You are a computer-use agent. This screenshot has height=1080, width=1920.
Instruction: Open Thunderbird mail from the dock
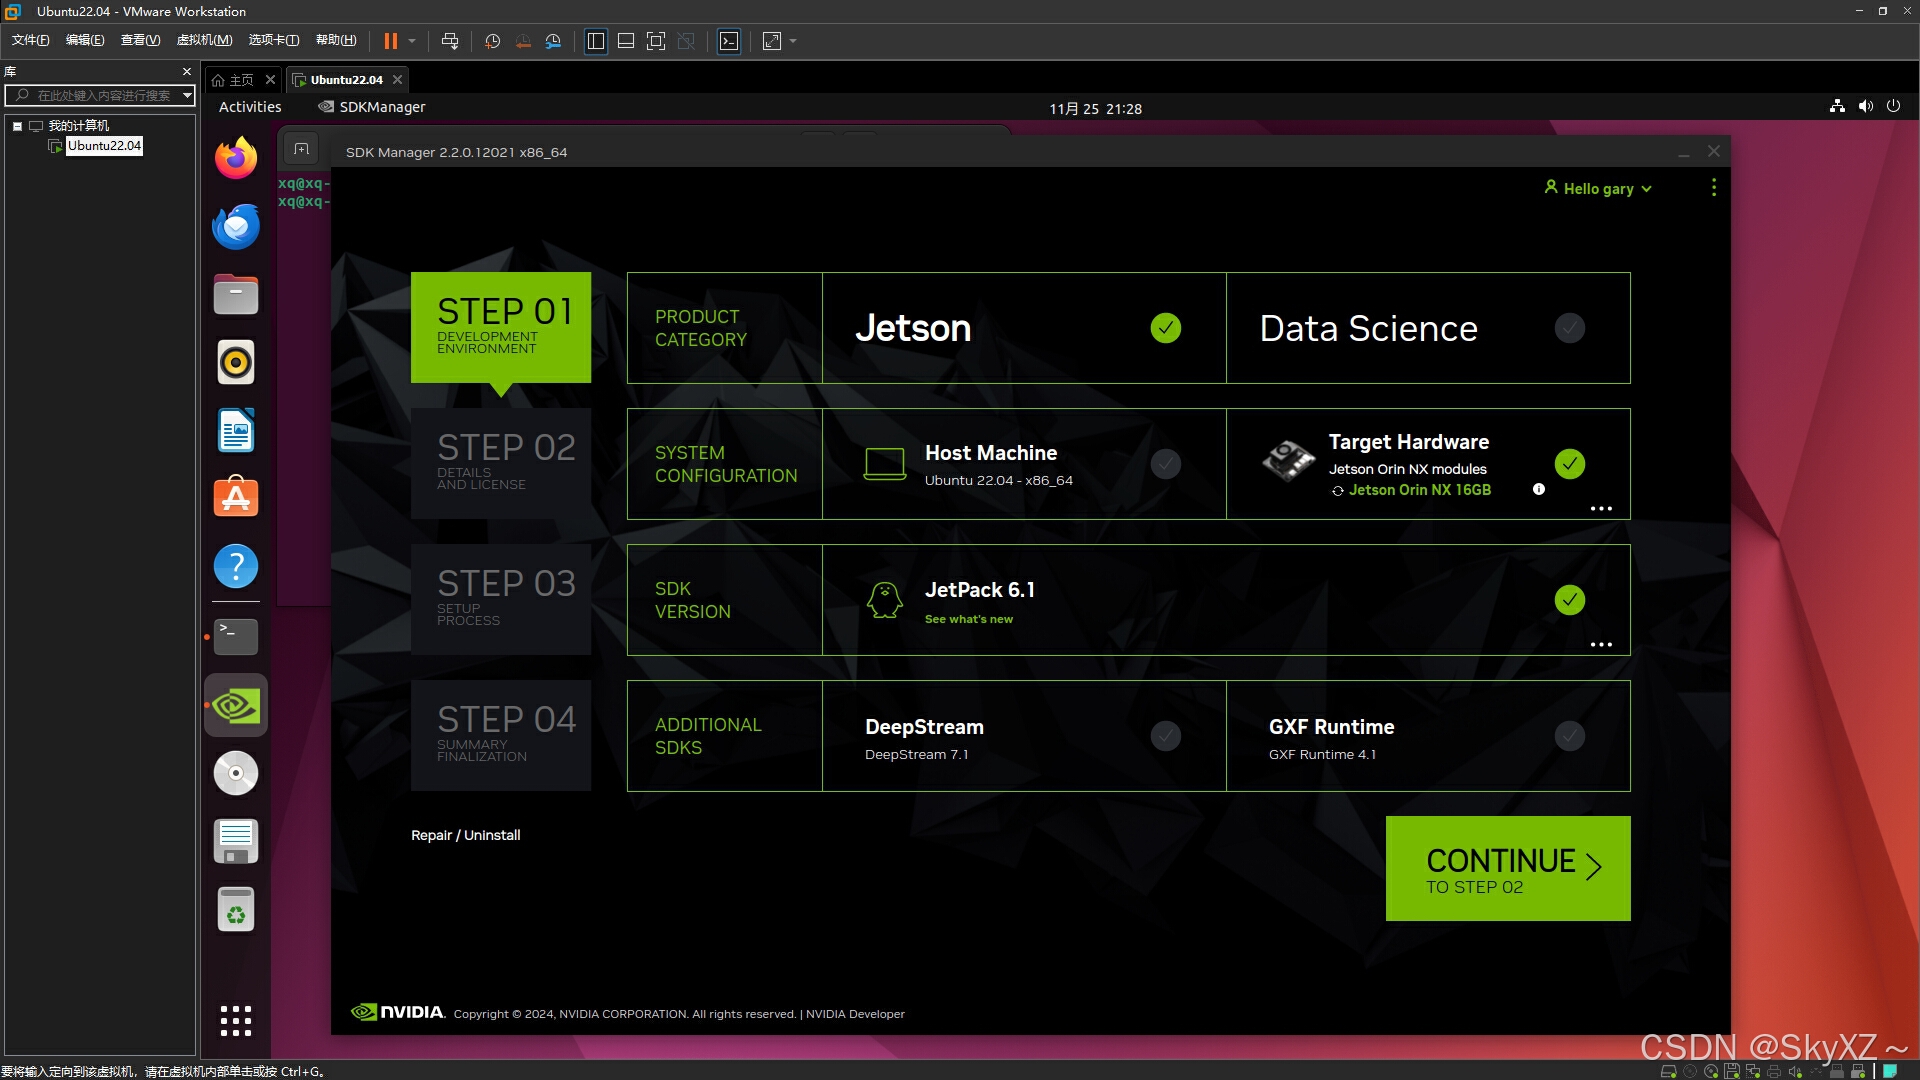236,226
